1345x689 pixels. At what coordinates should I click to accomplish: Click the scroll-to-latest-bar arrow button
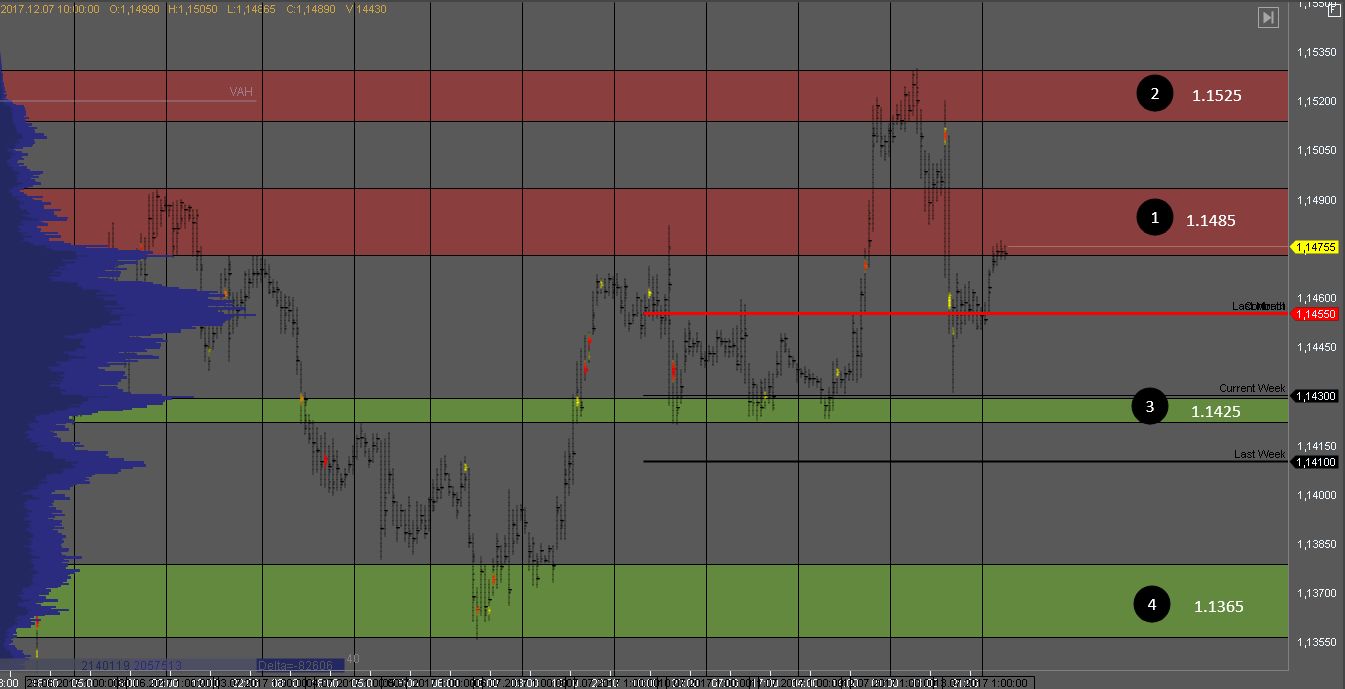tap(1268, 17)
